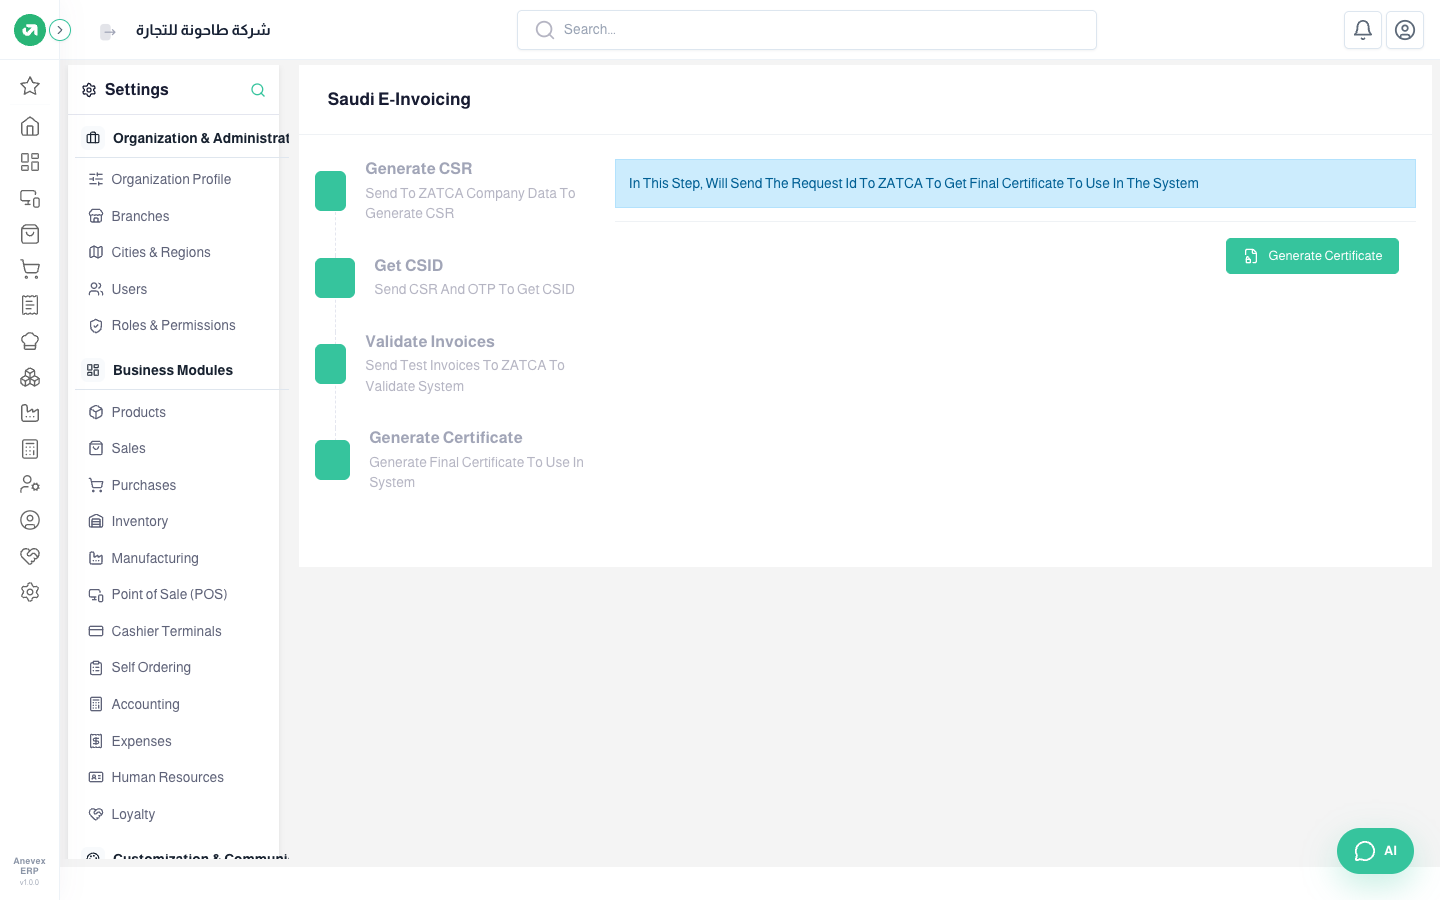This screenshot has height=900, width=1440.
Task: Open Organization Profile settings
Action: pos(171,179)
